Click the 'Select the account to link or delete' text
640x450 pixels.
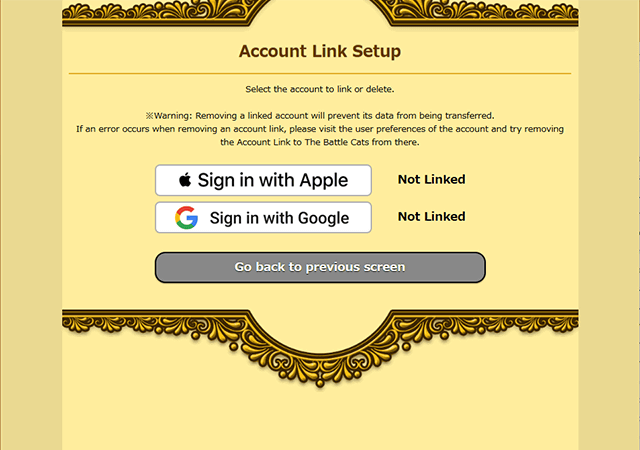(x=320, y=89)
